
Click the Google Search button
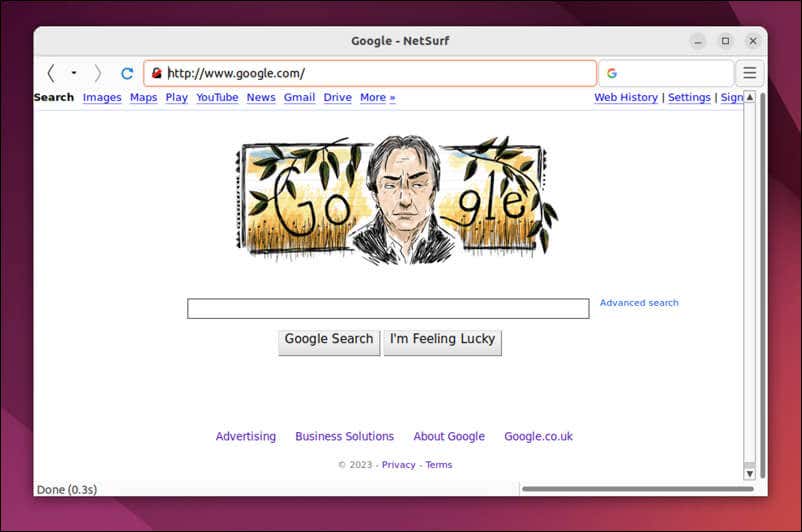pos(329,342)
